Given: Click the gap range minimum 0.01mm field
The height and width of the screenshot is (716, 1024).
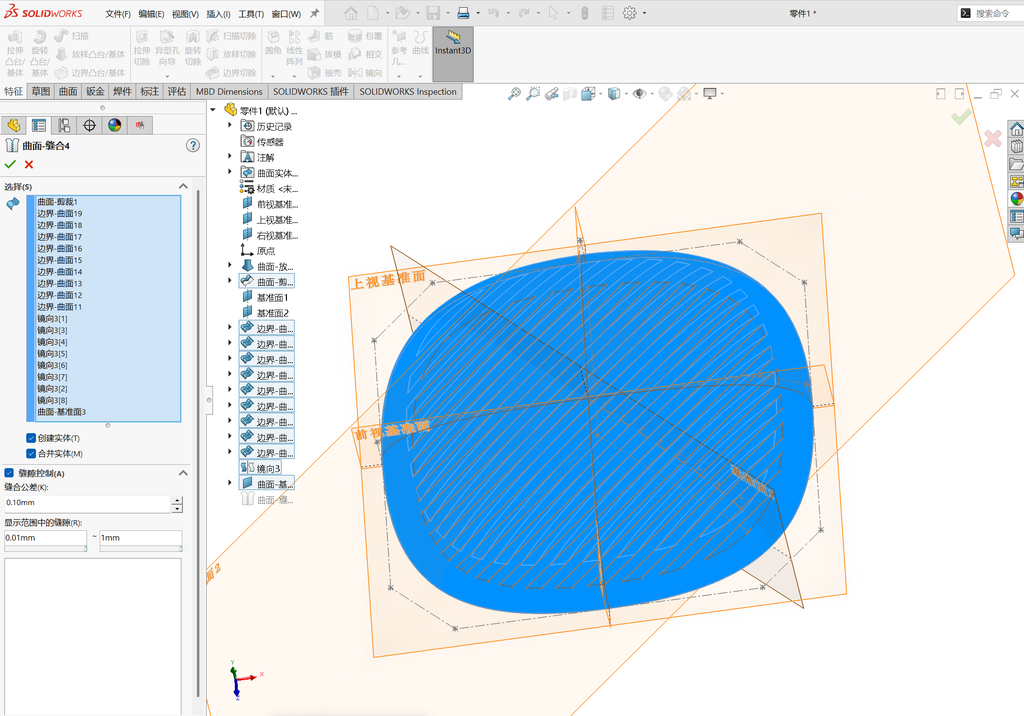Looking at the screenshot, I should (x=45, y=538).
